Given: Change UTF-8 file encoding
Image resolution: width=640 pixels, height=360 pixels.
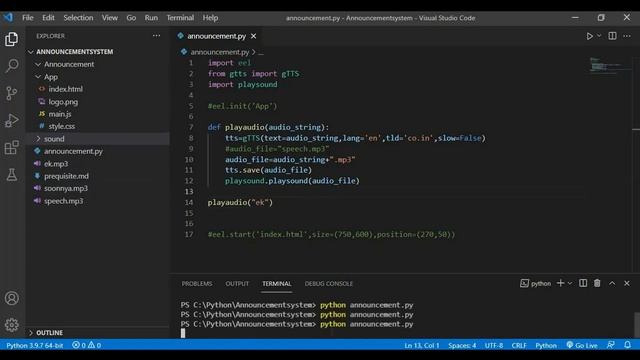Looking at the screenshot, I should pyautogui.click(x=493, y=345).
